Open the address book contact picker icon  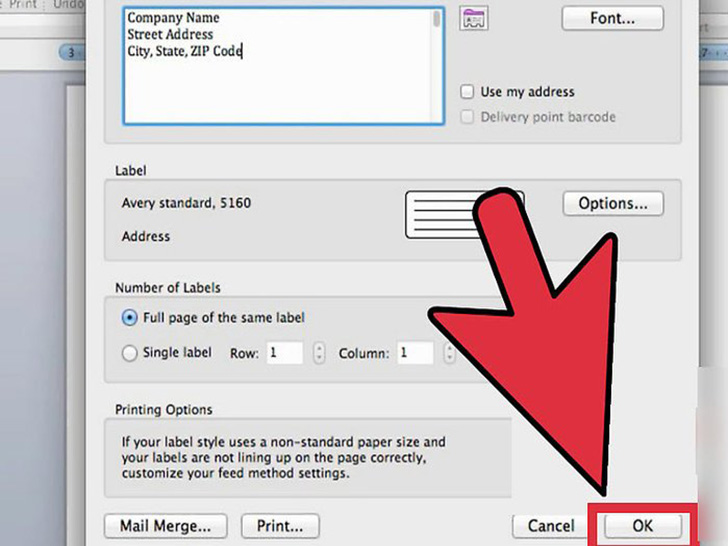pyautogui.click(x=474, y=19)
